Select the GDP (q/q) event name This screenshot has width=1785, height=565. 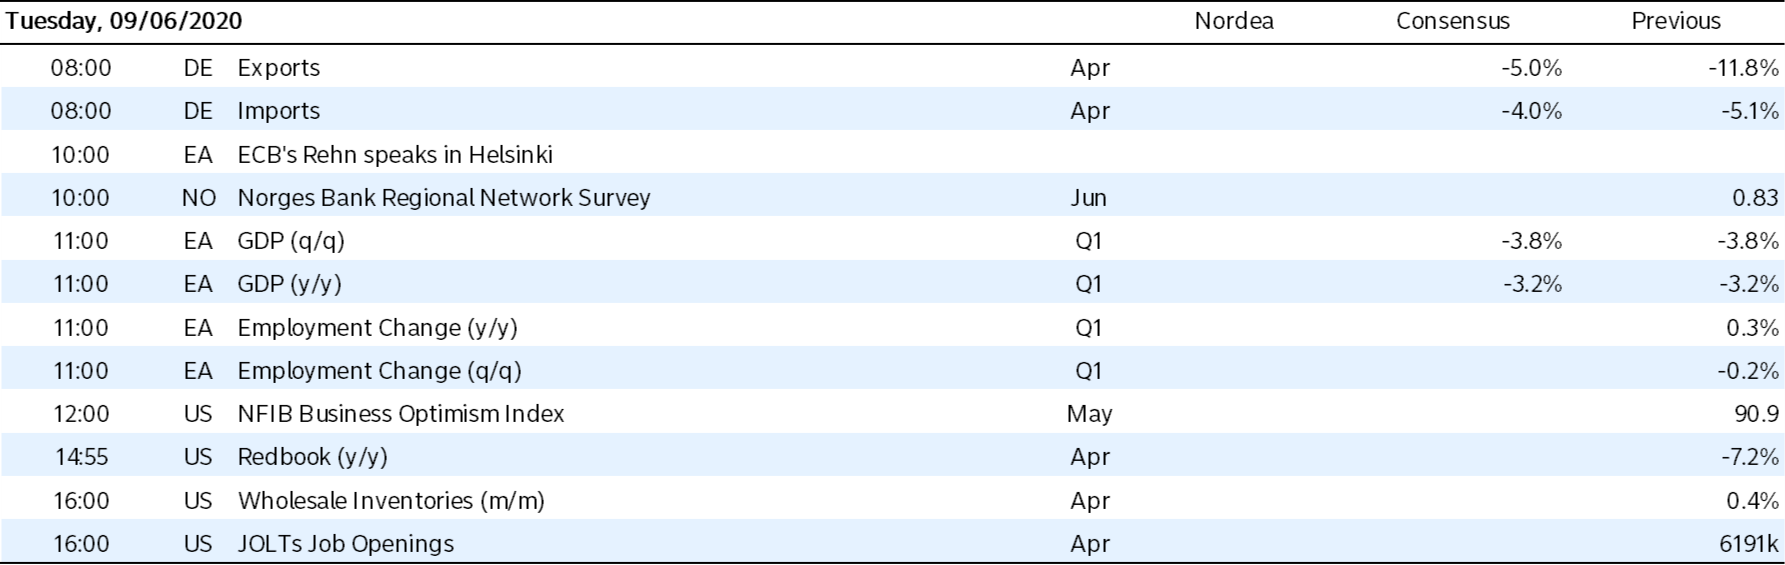290,241
